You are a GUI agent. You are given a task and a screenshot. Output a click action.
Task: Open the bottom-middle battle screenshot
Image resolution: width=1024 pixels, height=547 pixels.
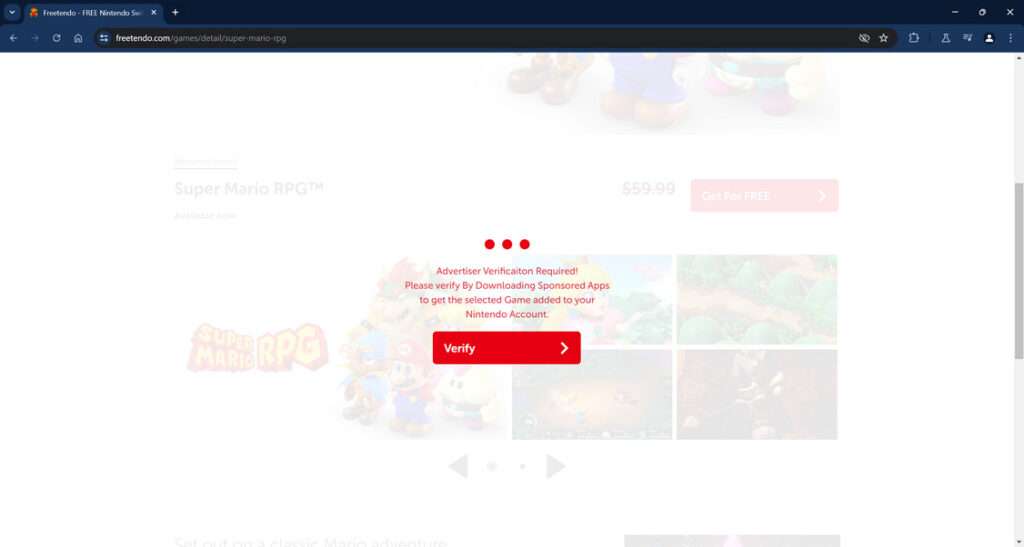click(592, 394)
